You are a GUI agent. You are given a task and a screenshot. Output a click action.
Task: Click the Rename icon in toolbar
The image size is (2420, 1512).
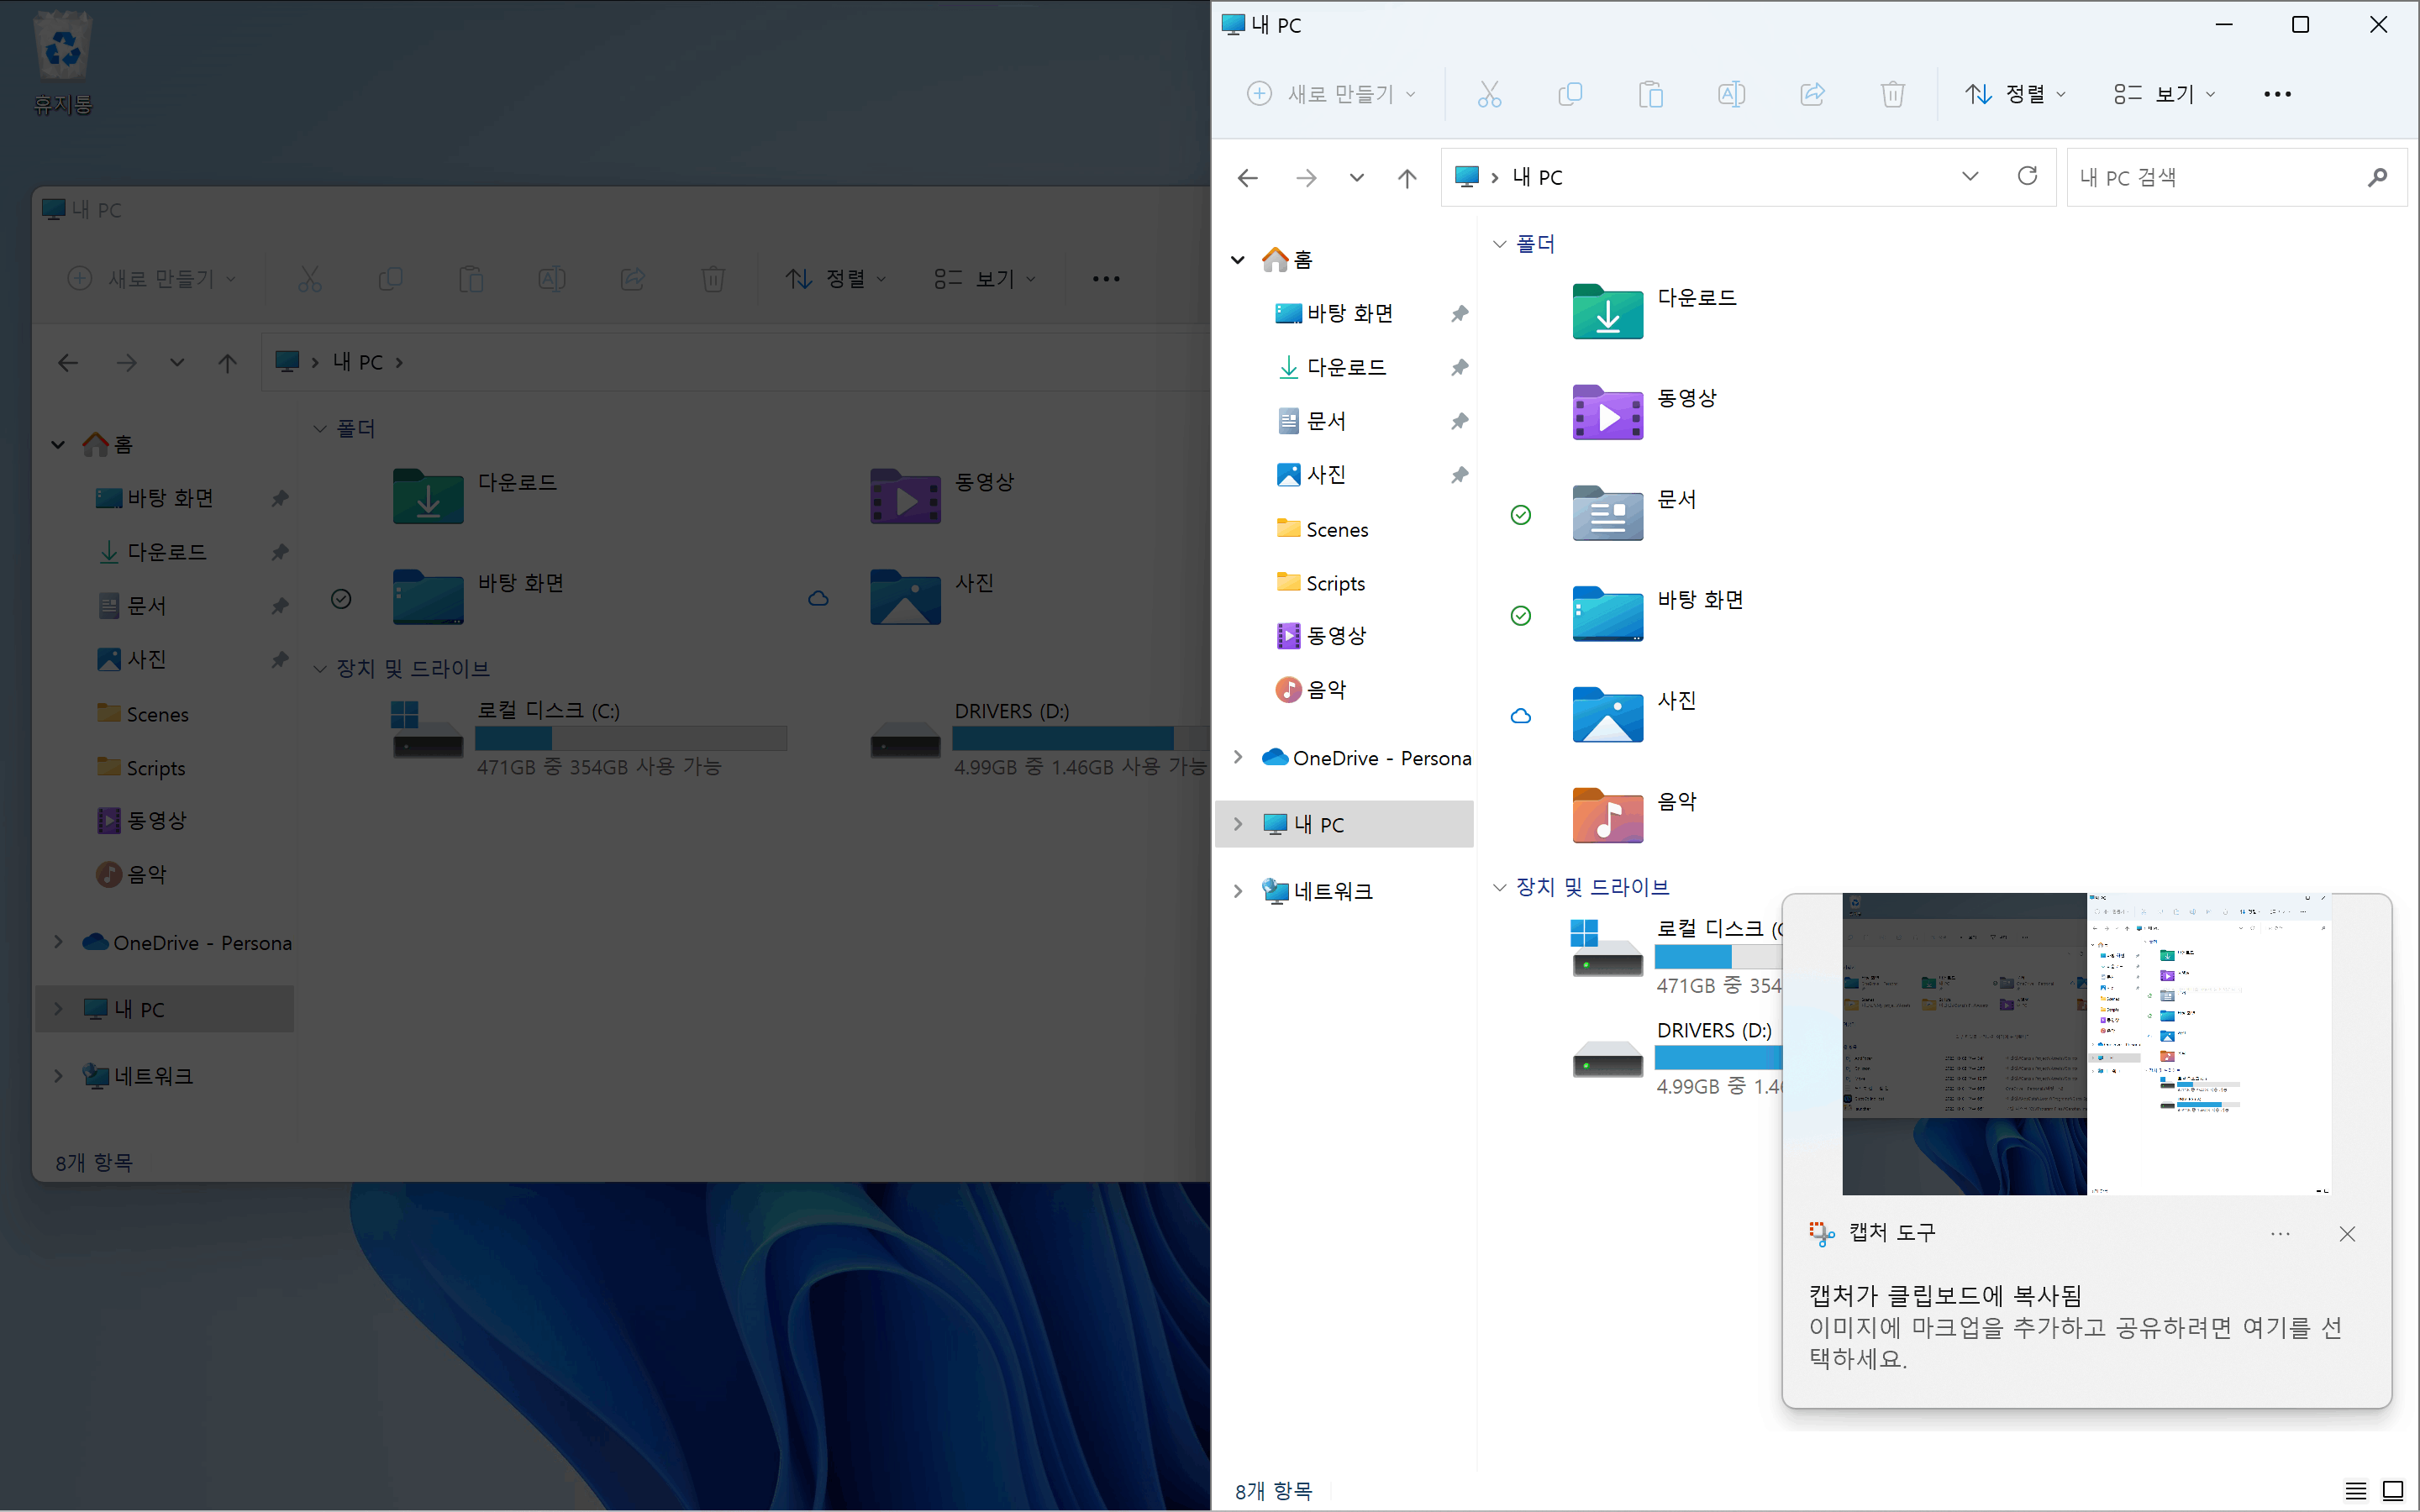1731,94
